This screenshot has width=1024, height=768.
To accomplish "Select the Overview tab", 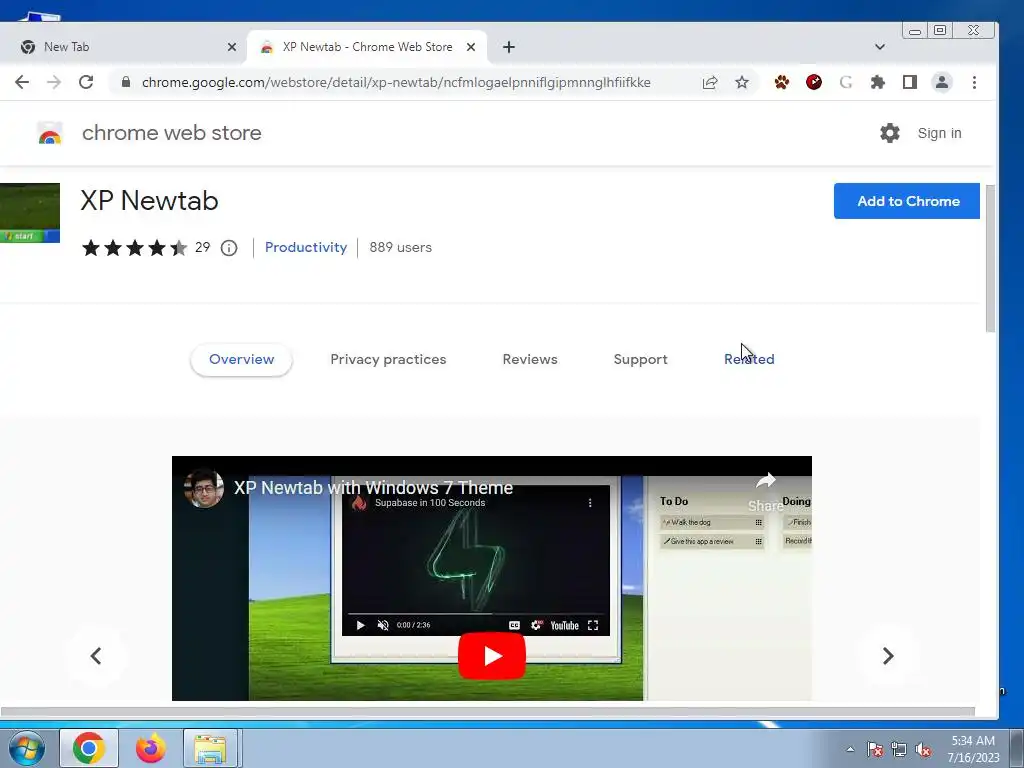I will 241,359.
